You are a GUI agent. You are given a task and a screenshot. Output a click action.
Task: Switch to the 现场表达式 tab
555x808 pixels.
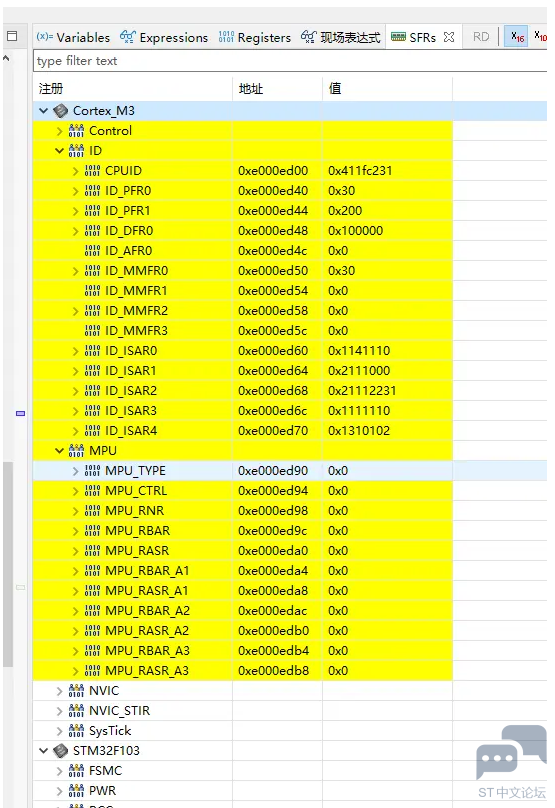(x=341, y=37)
